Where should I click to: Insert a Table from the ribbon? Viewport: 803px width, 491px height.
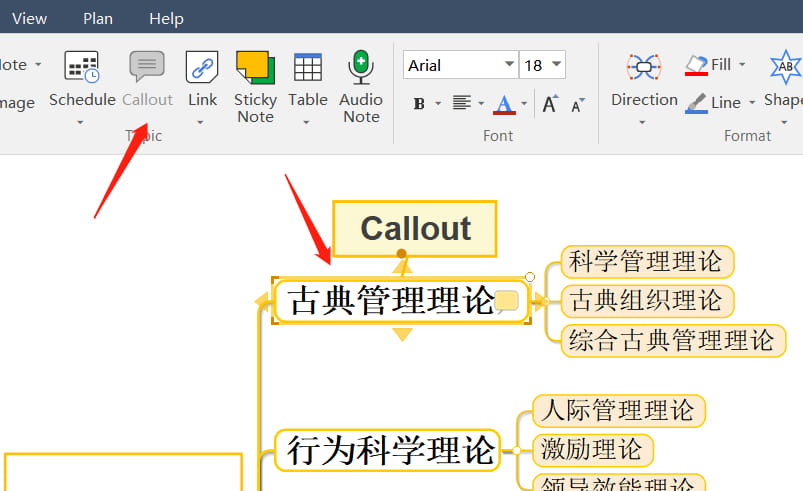click(x=308, y=68)
